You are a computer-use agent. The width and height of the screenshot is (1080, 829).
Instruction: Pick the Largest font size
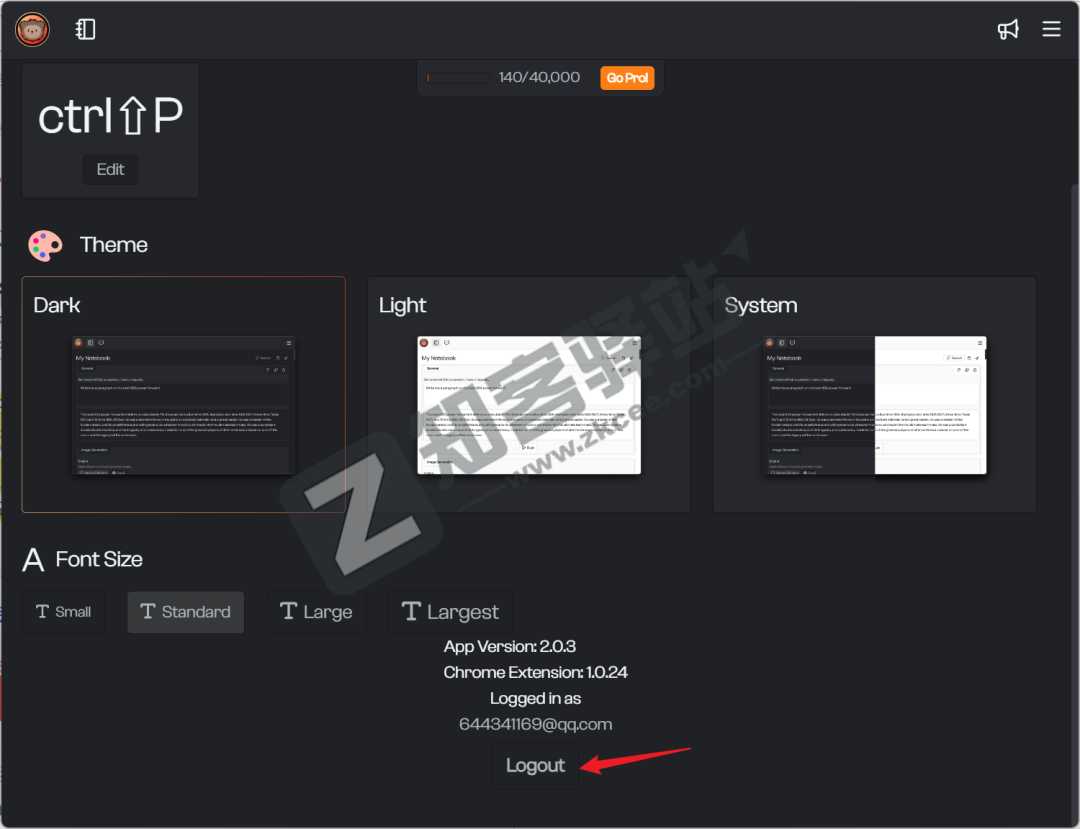point(449,612)
